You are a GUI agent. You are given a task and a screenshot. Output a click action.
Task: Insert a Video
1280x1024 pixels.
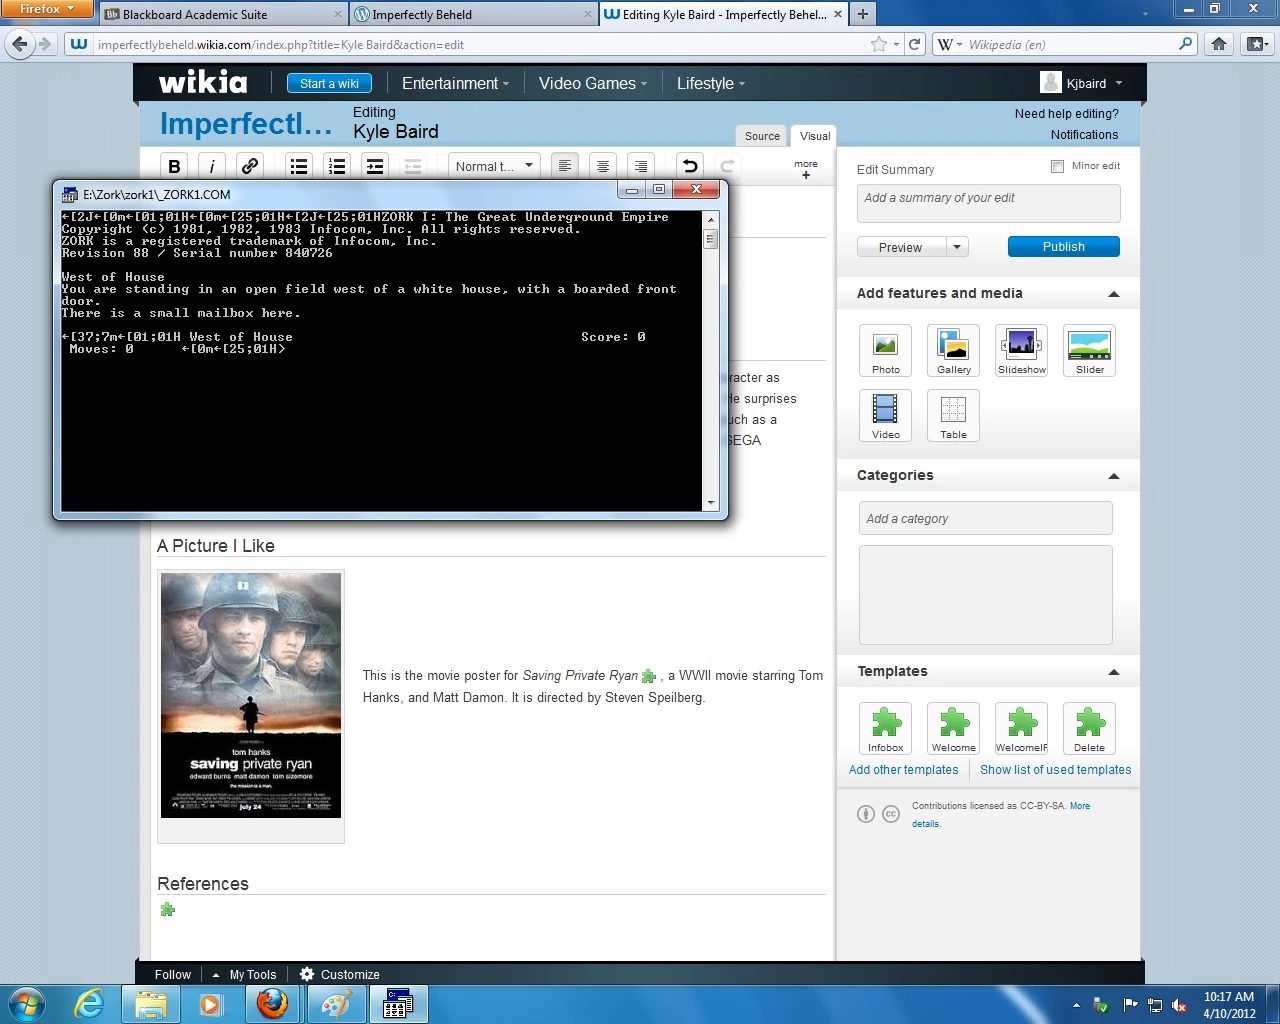click(885, 415)
